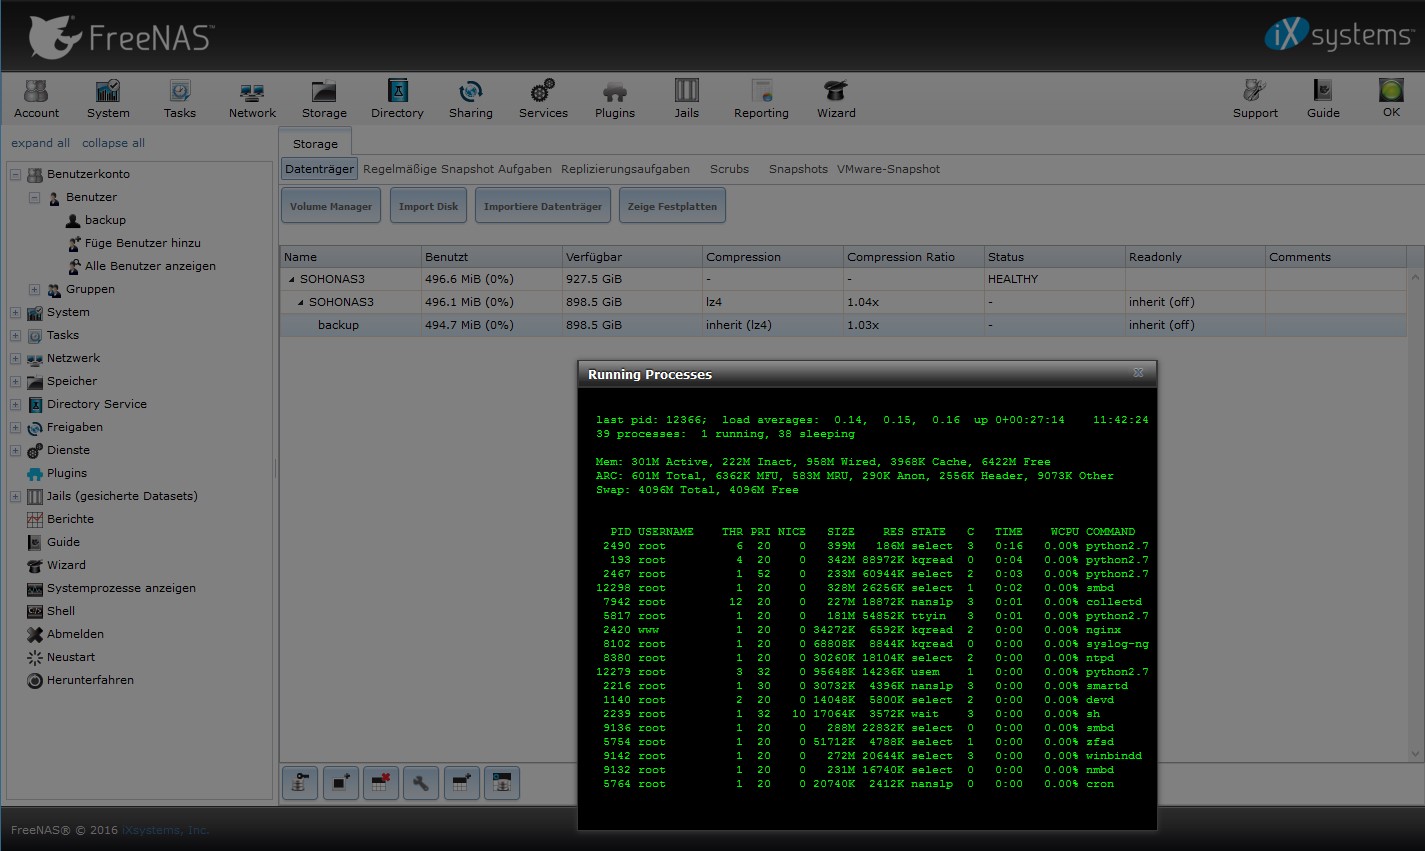Select the backup dataset row
This screenshot has height=851, width=1425.
[843, 325]
